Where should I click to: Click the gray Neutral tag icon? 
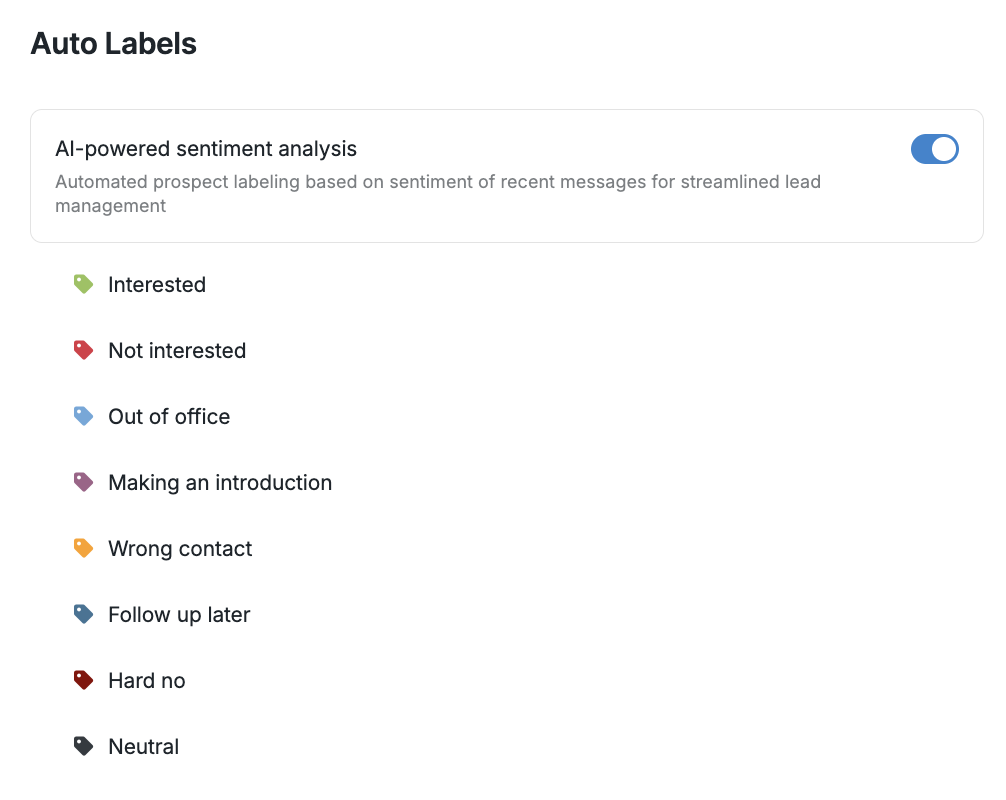[84, 747]
